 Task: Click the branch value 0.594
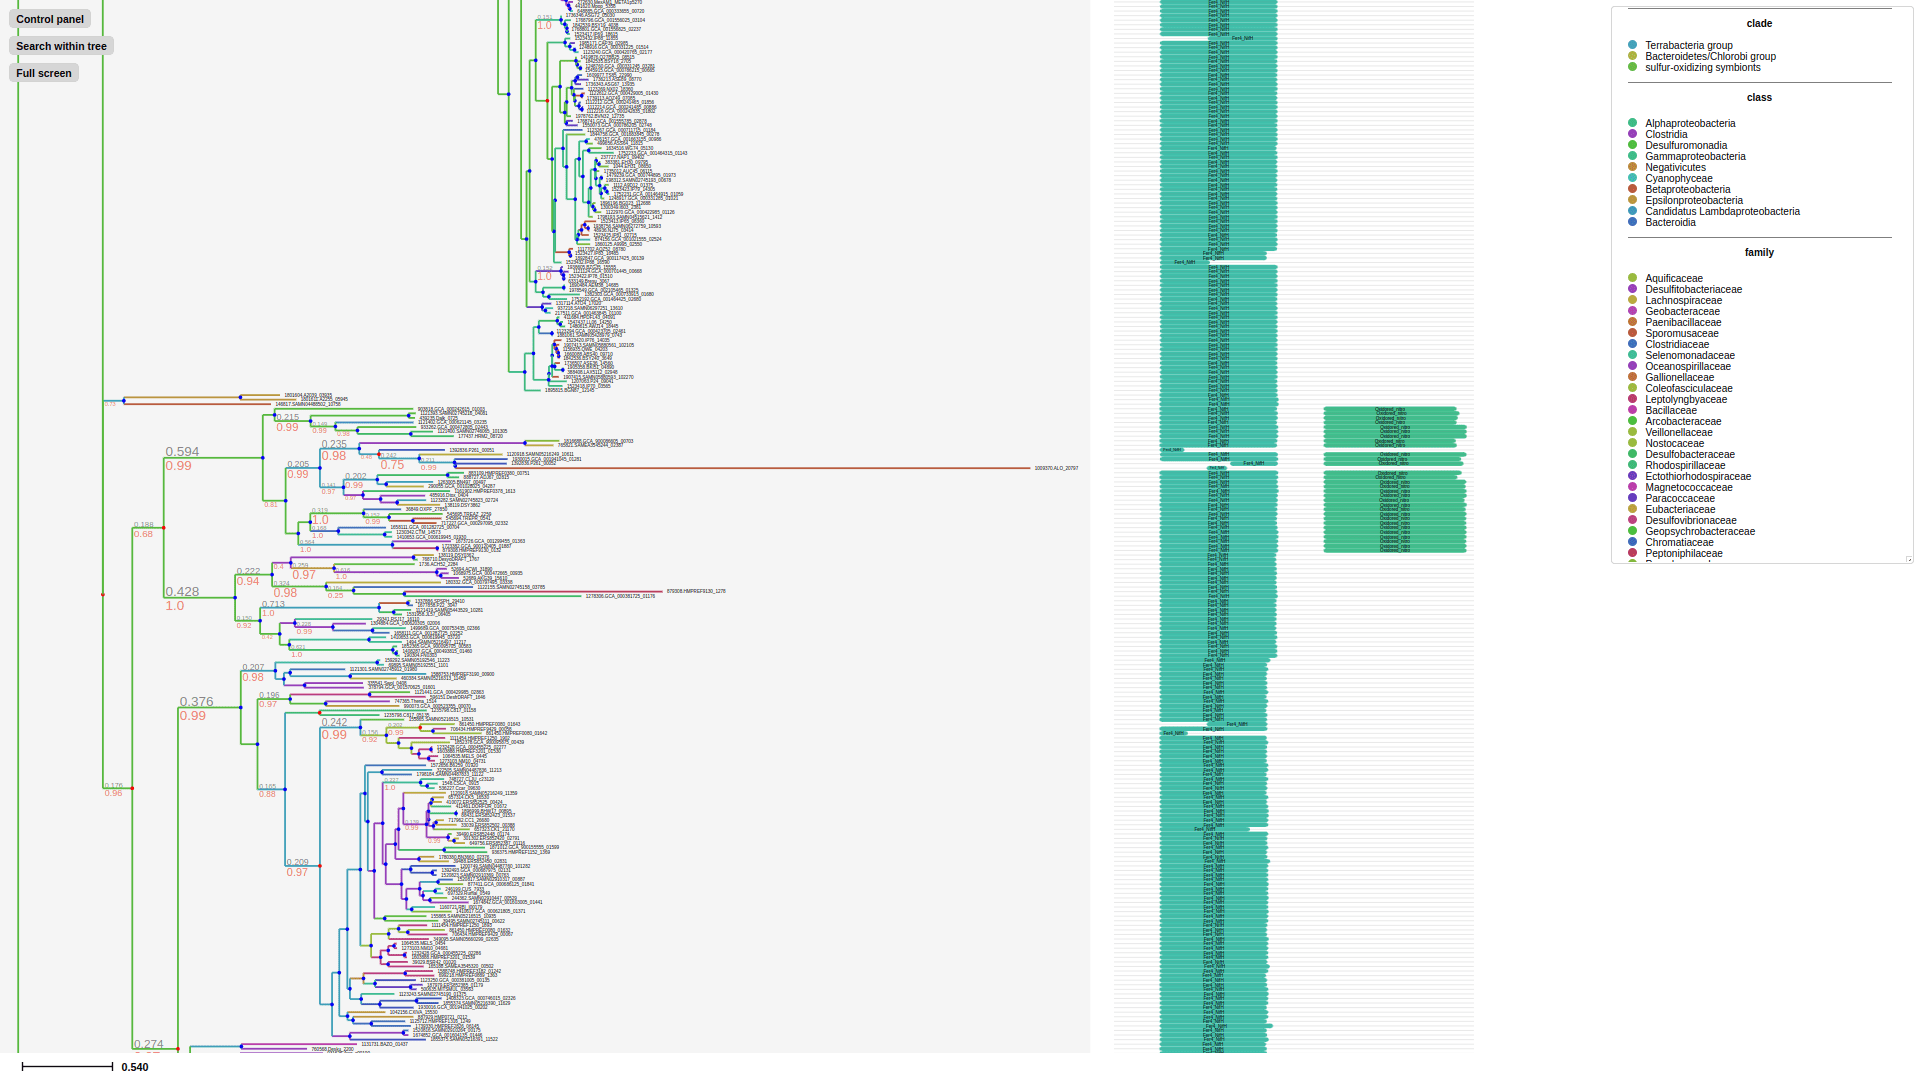point(182,452)
